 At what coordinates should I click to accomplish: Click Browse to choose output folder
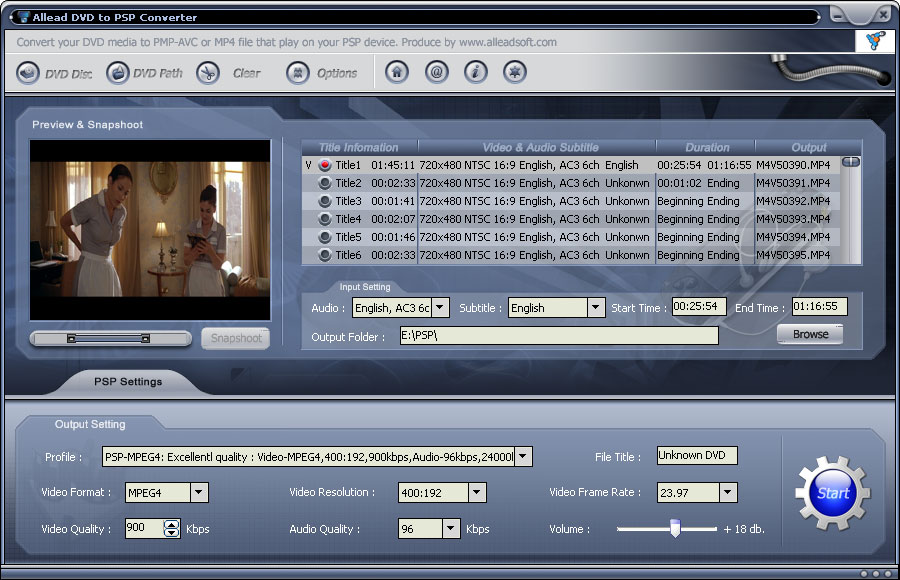click(809, 334)
